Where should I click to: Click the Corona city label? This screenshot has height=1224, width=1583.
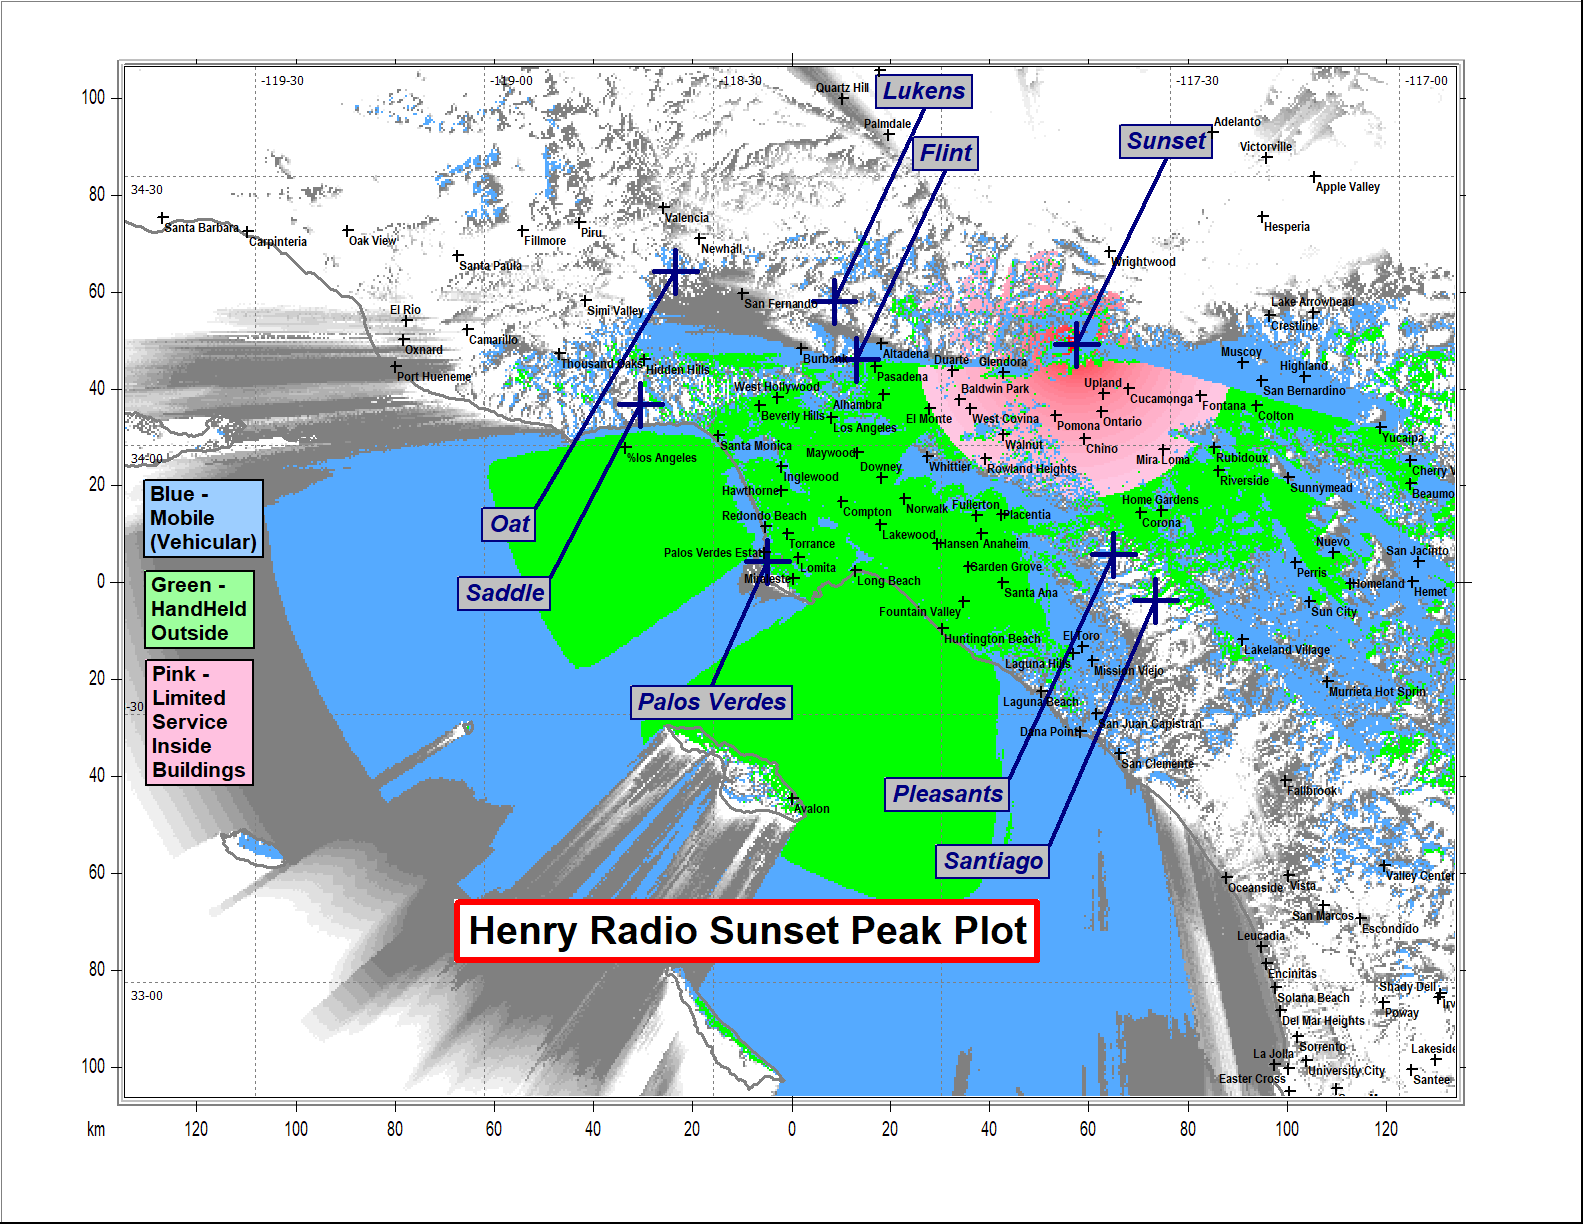point(1161,523)
